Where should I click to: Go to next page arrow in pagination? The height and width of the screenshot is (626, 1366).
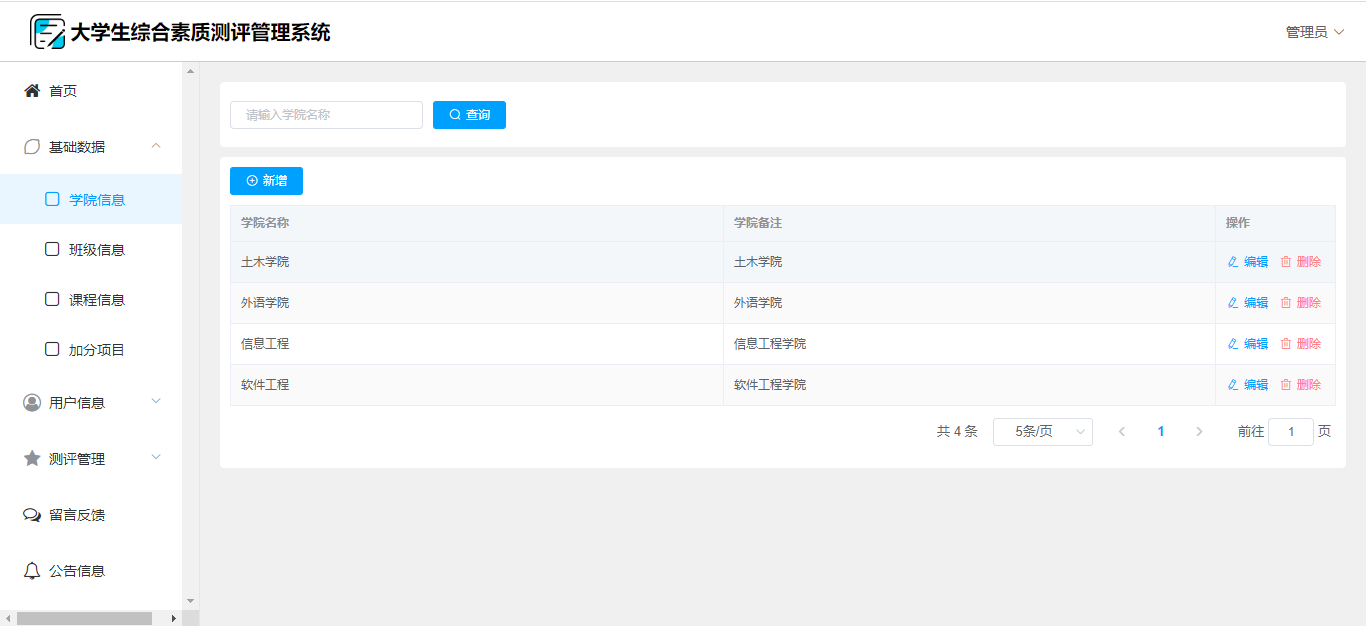tap(1199, 432)
